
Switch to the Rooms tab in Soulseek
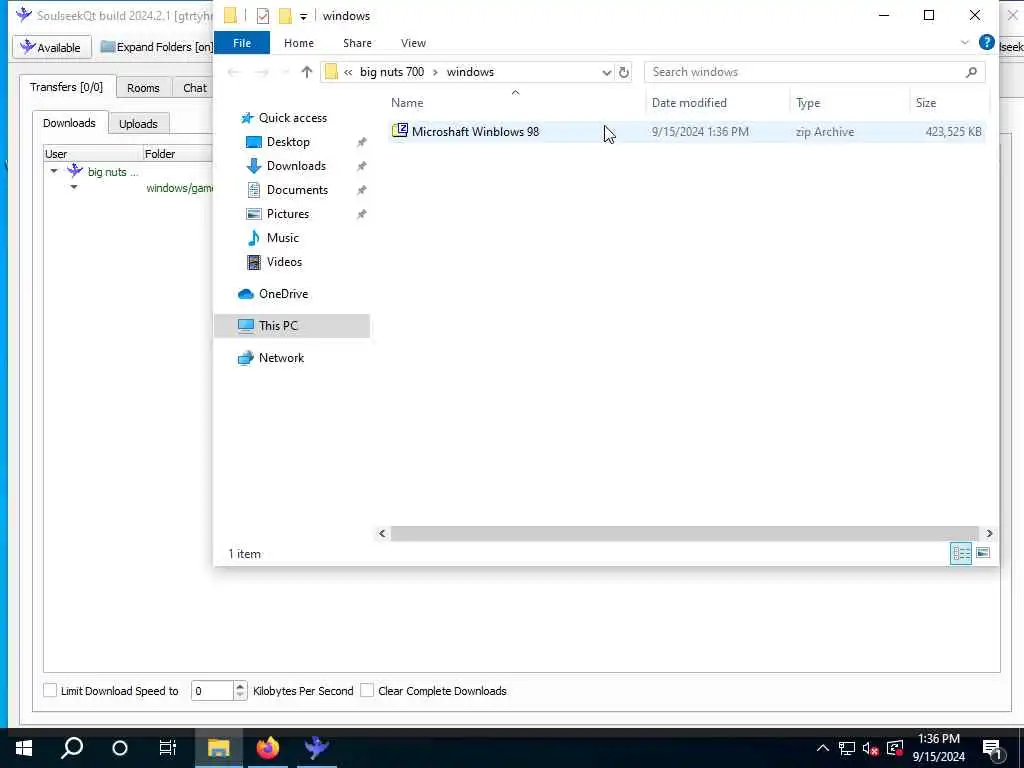pos(143,88)
